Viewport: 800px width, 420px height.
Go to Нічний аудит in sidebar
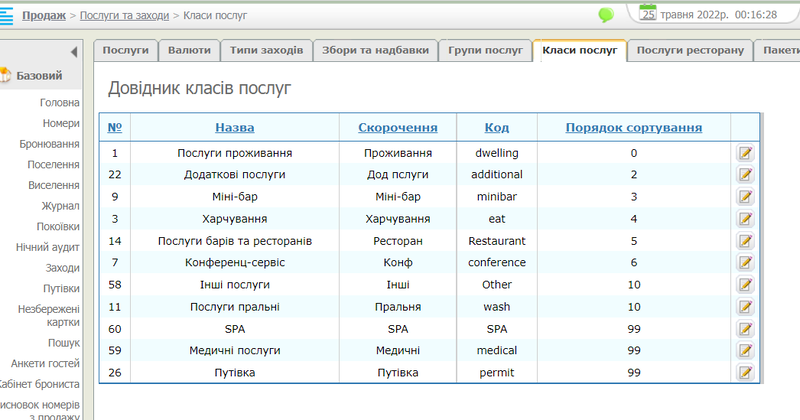click(x=48, y=247)
